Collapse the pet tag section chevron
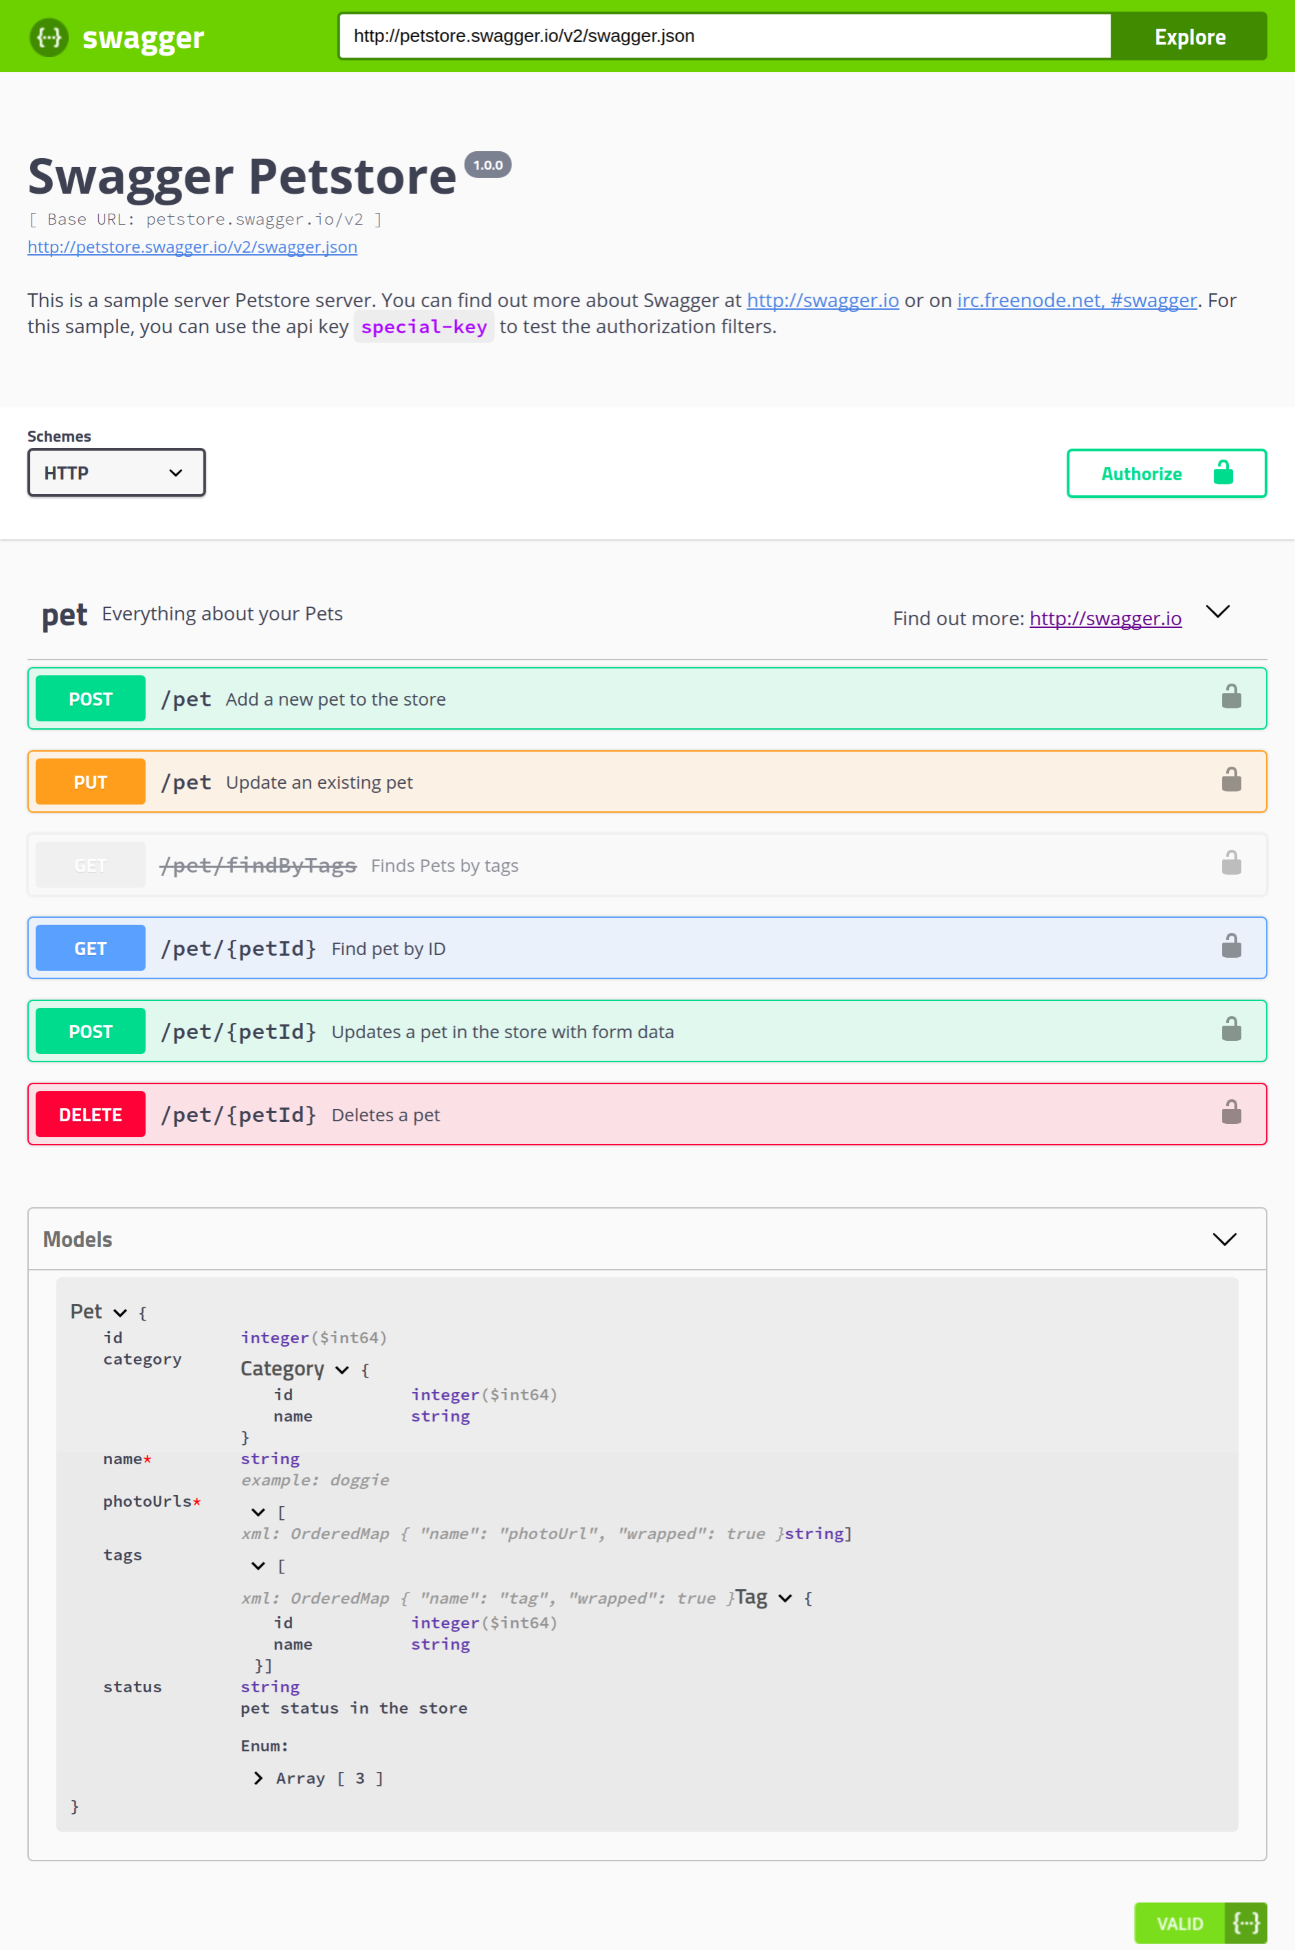The height and width of the screenshot is (1950, 1295). 1217,612
